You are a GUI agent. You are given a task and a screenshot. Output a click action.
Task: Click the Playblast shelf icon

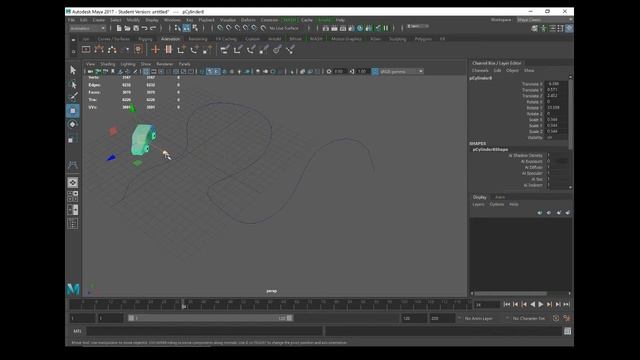[86, 49]
